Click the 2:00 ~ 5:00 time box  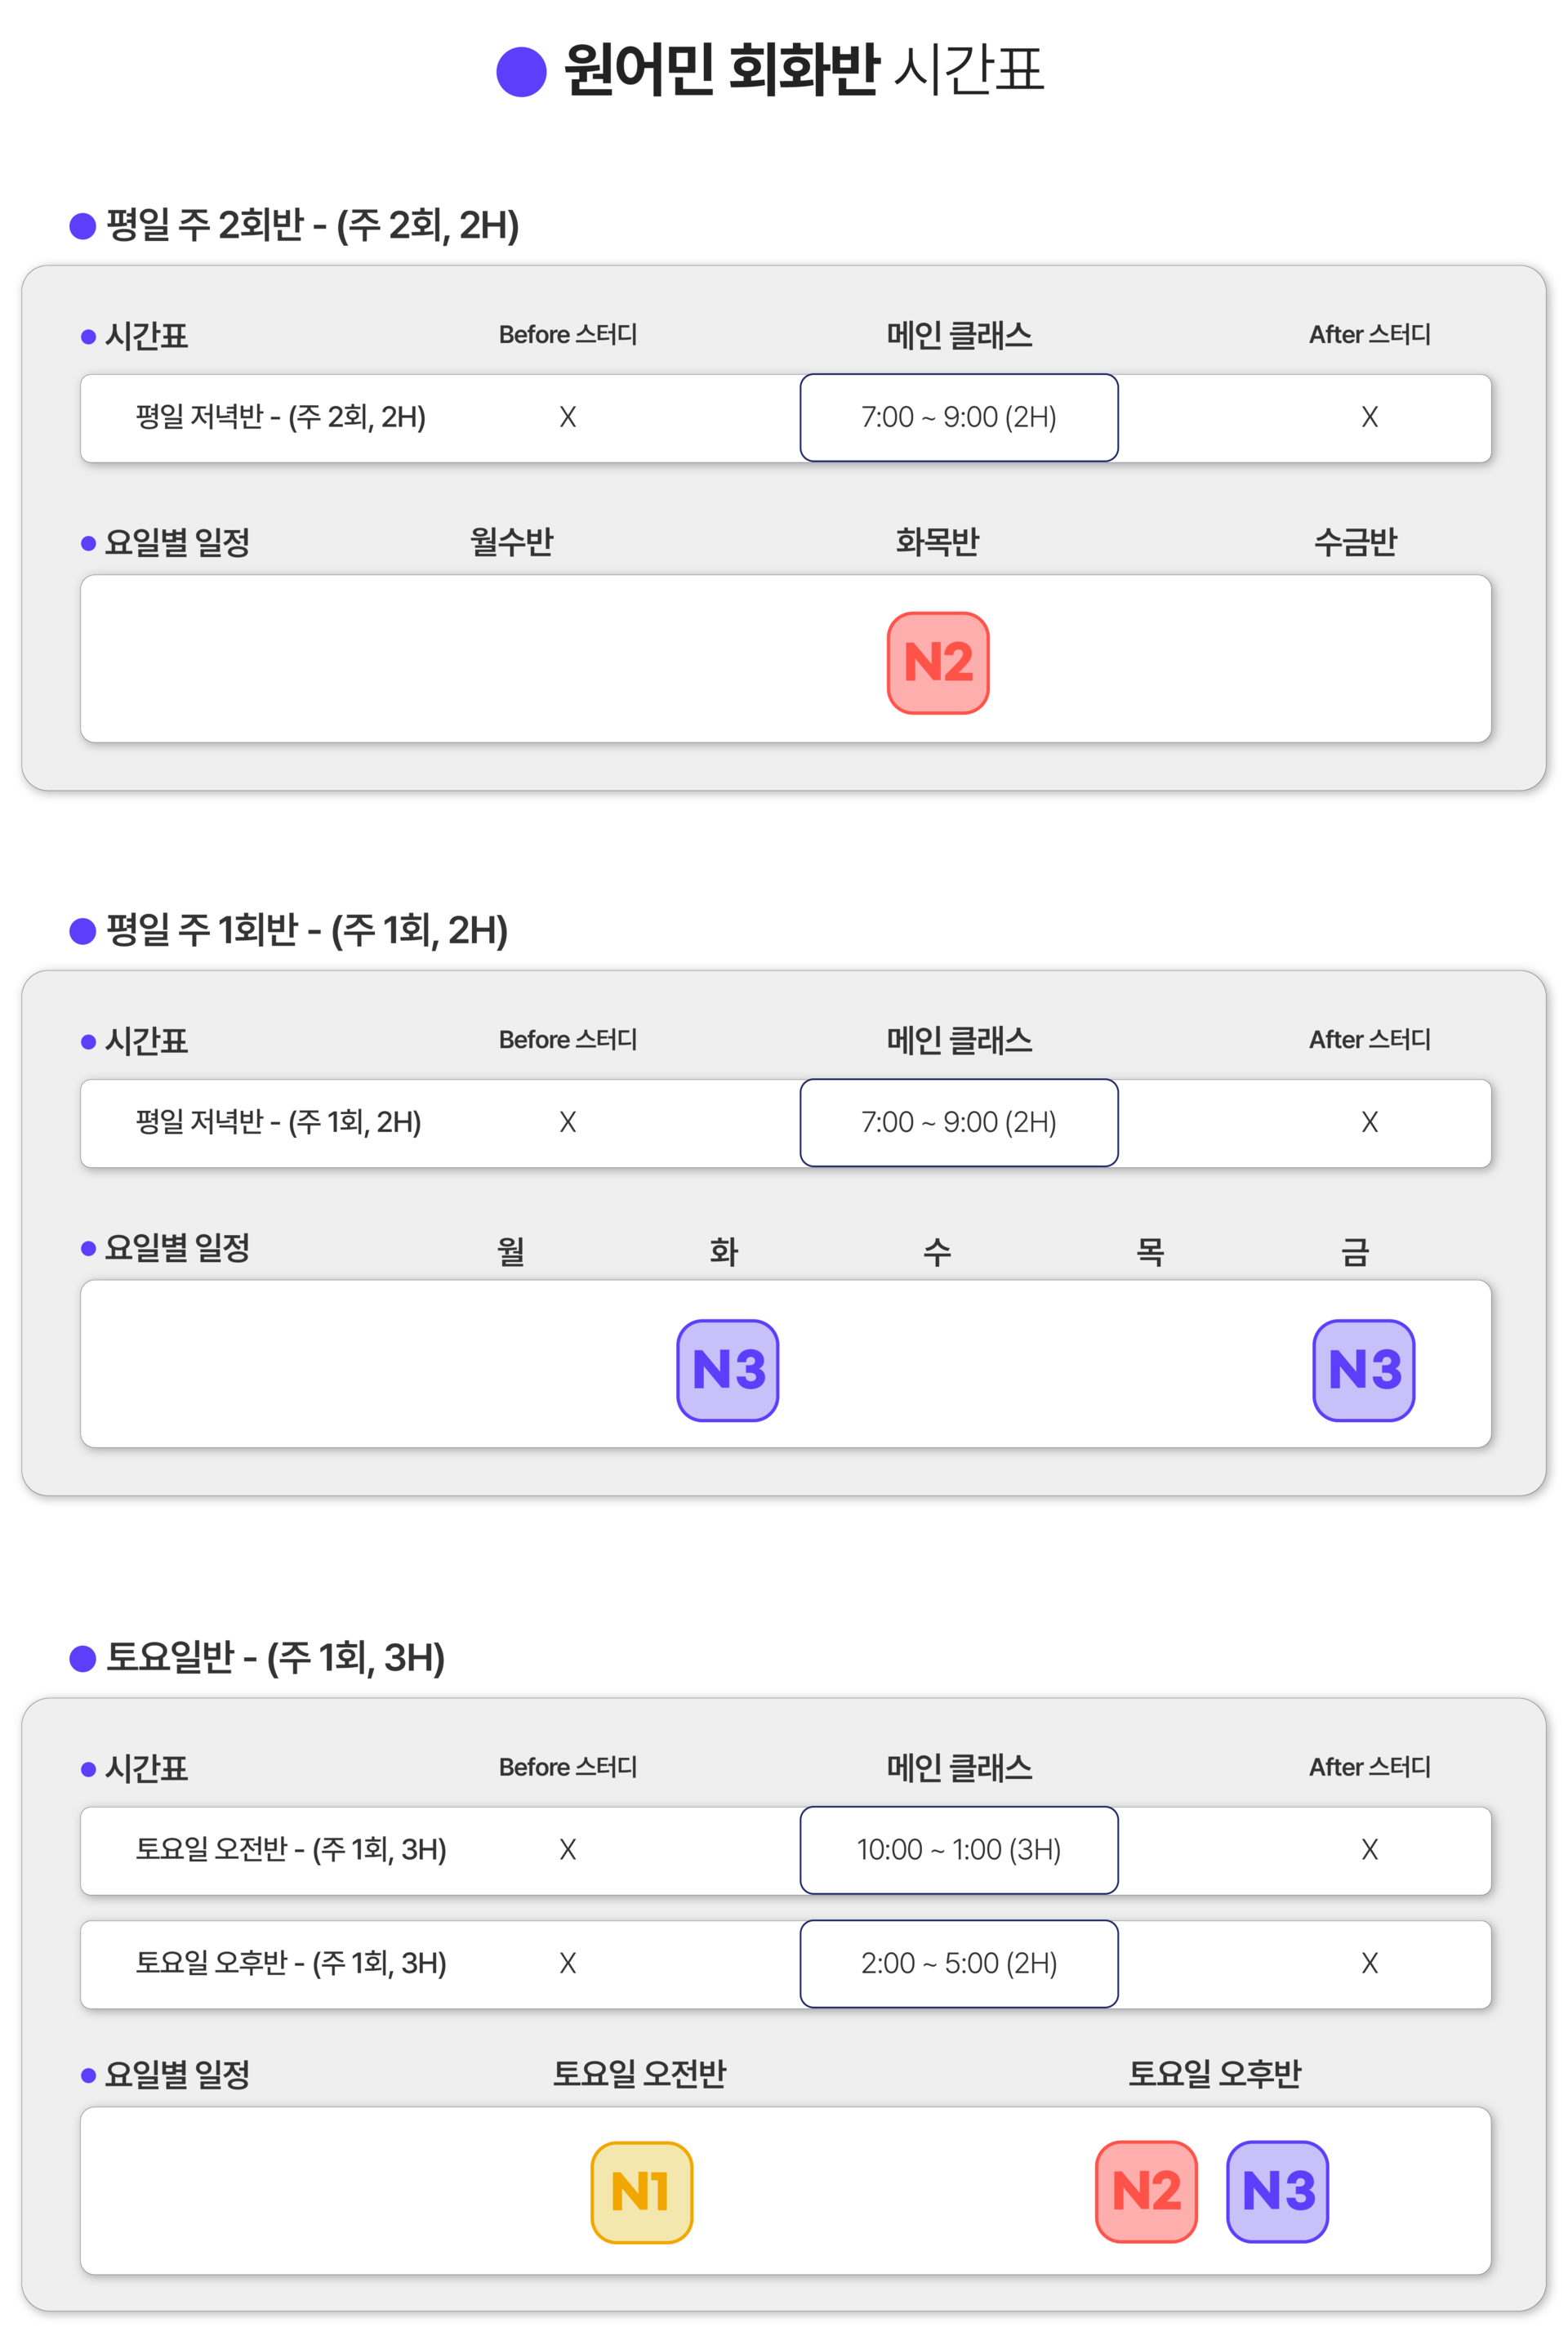coord(959,1963)
